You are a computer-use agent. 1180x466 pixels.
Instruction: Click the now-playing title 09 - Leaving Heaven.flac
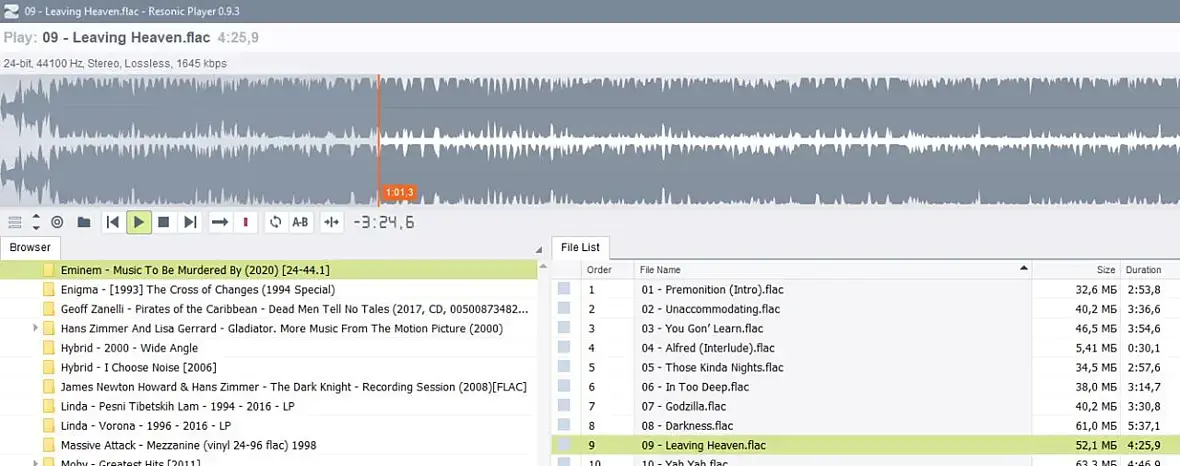point(126,38)
